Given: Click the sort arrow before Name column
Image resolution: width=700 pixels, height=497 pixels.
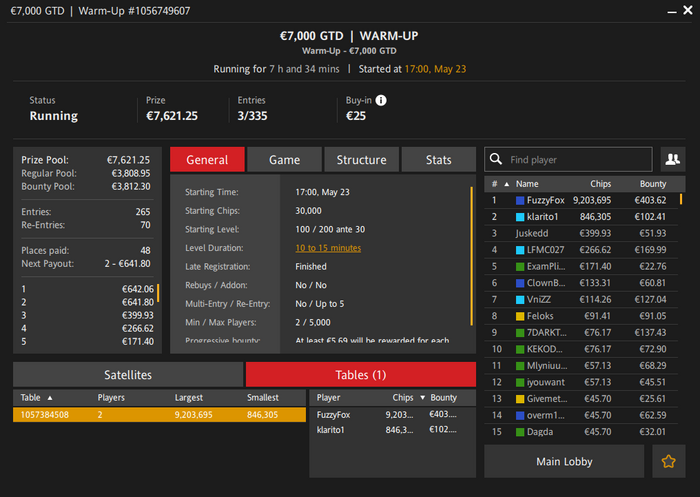Looking at the screenshot, I should coord(505,184).
